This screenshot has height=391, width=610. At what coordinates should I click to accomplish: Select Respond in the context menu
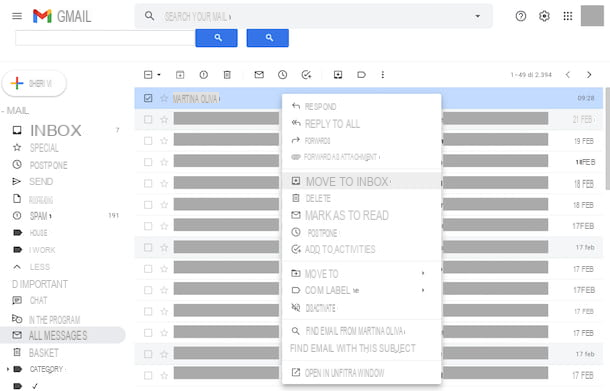(362, 107)
